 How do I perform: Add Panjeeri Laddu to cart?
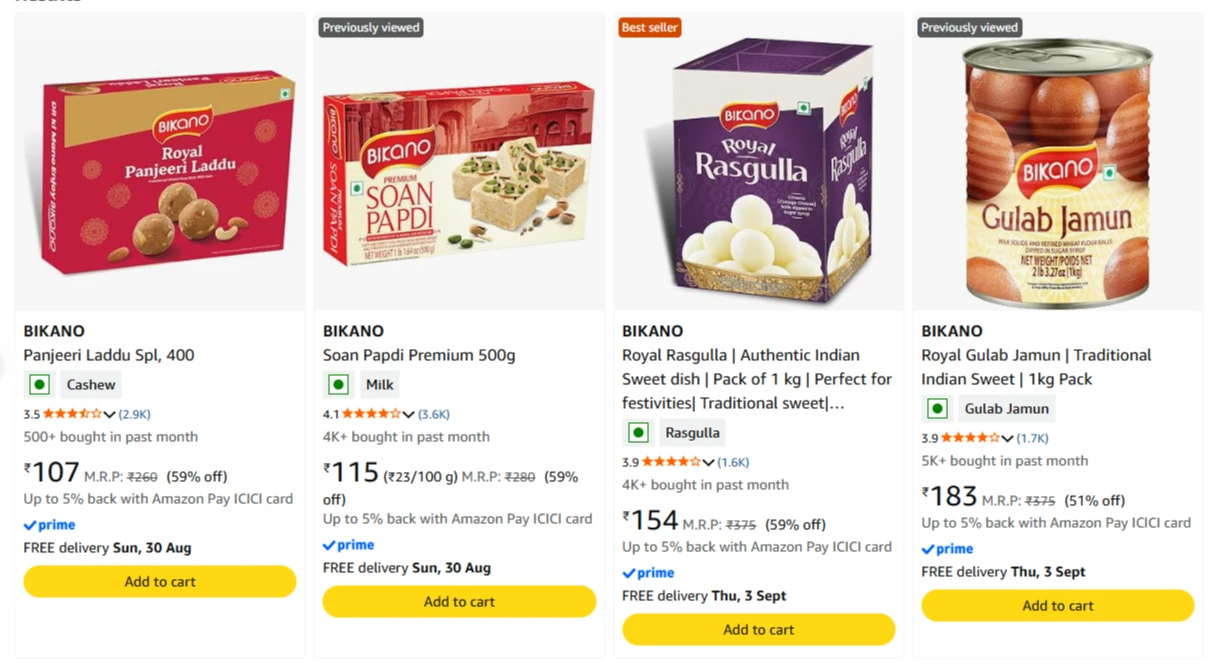(x=160, y=581)
